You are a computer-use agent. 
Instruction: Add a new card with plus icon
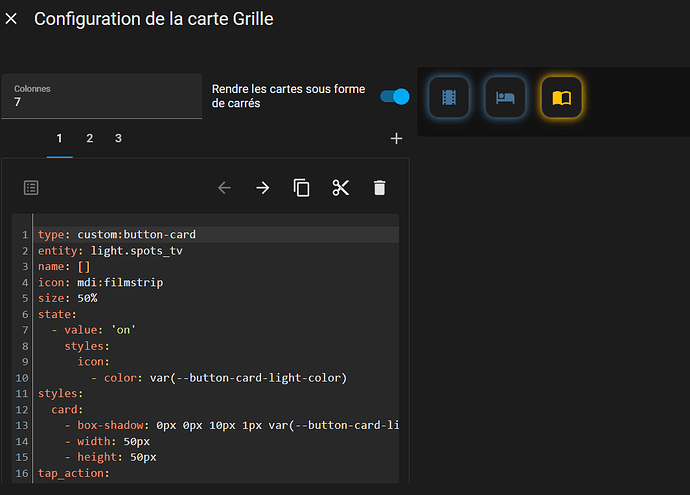click(396, 139)
